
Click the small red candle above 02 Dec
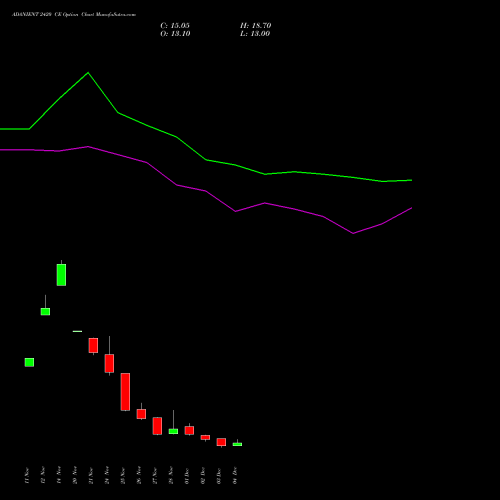(x=205, y=437)
